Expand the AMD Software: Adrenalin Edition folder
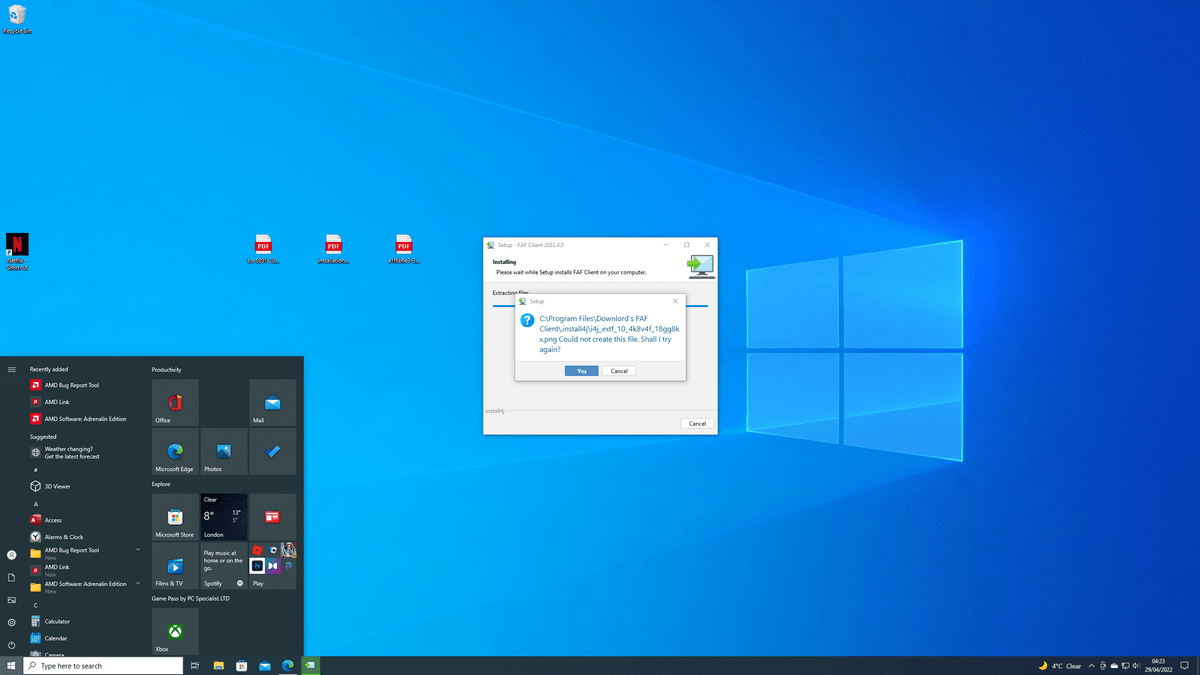 click(85, 586)
